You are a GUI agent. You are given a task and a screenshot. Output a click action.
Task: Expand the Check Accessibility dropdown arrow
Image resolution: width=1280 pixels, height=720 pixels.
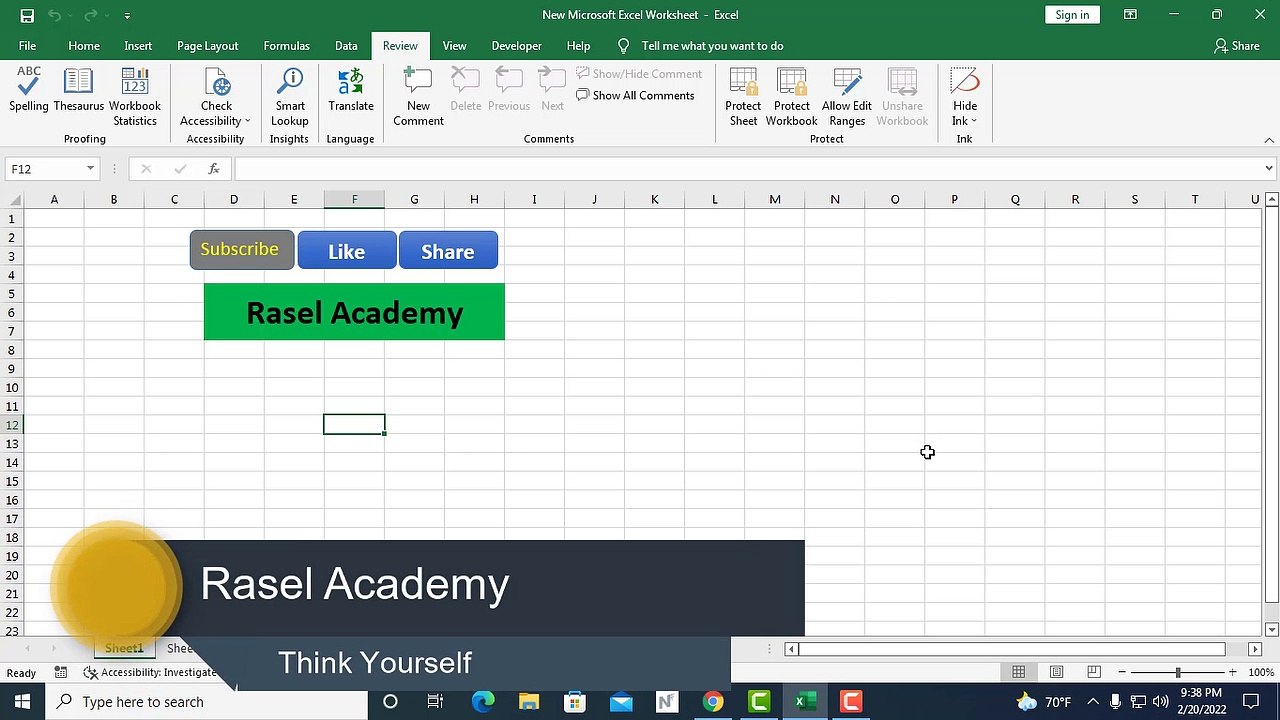pos(247,121)
